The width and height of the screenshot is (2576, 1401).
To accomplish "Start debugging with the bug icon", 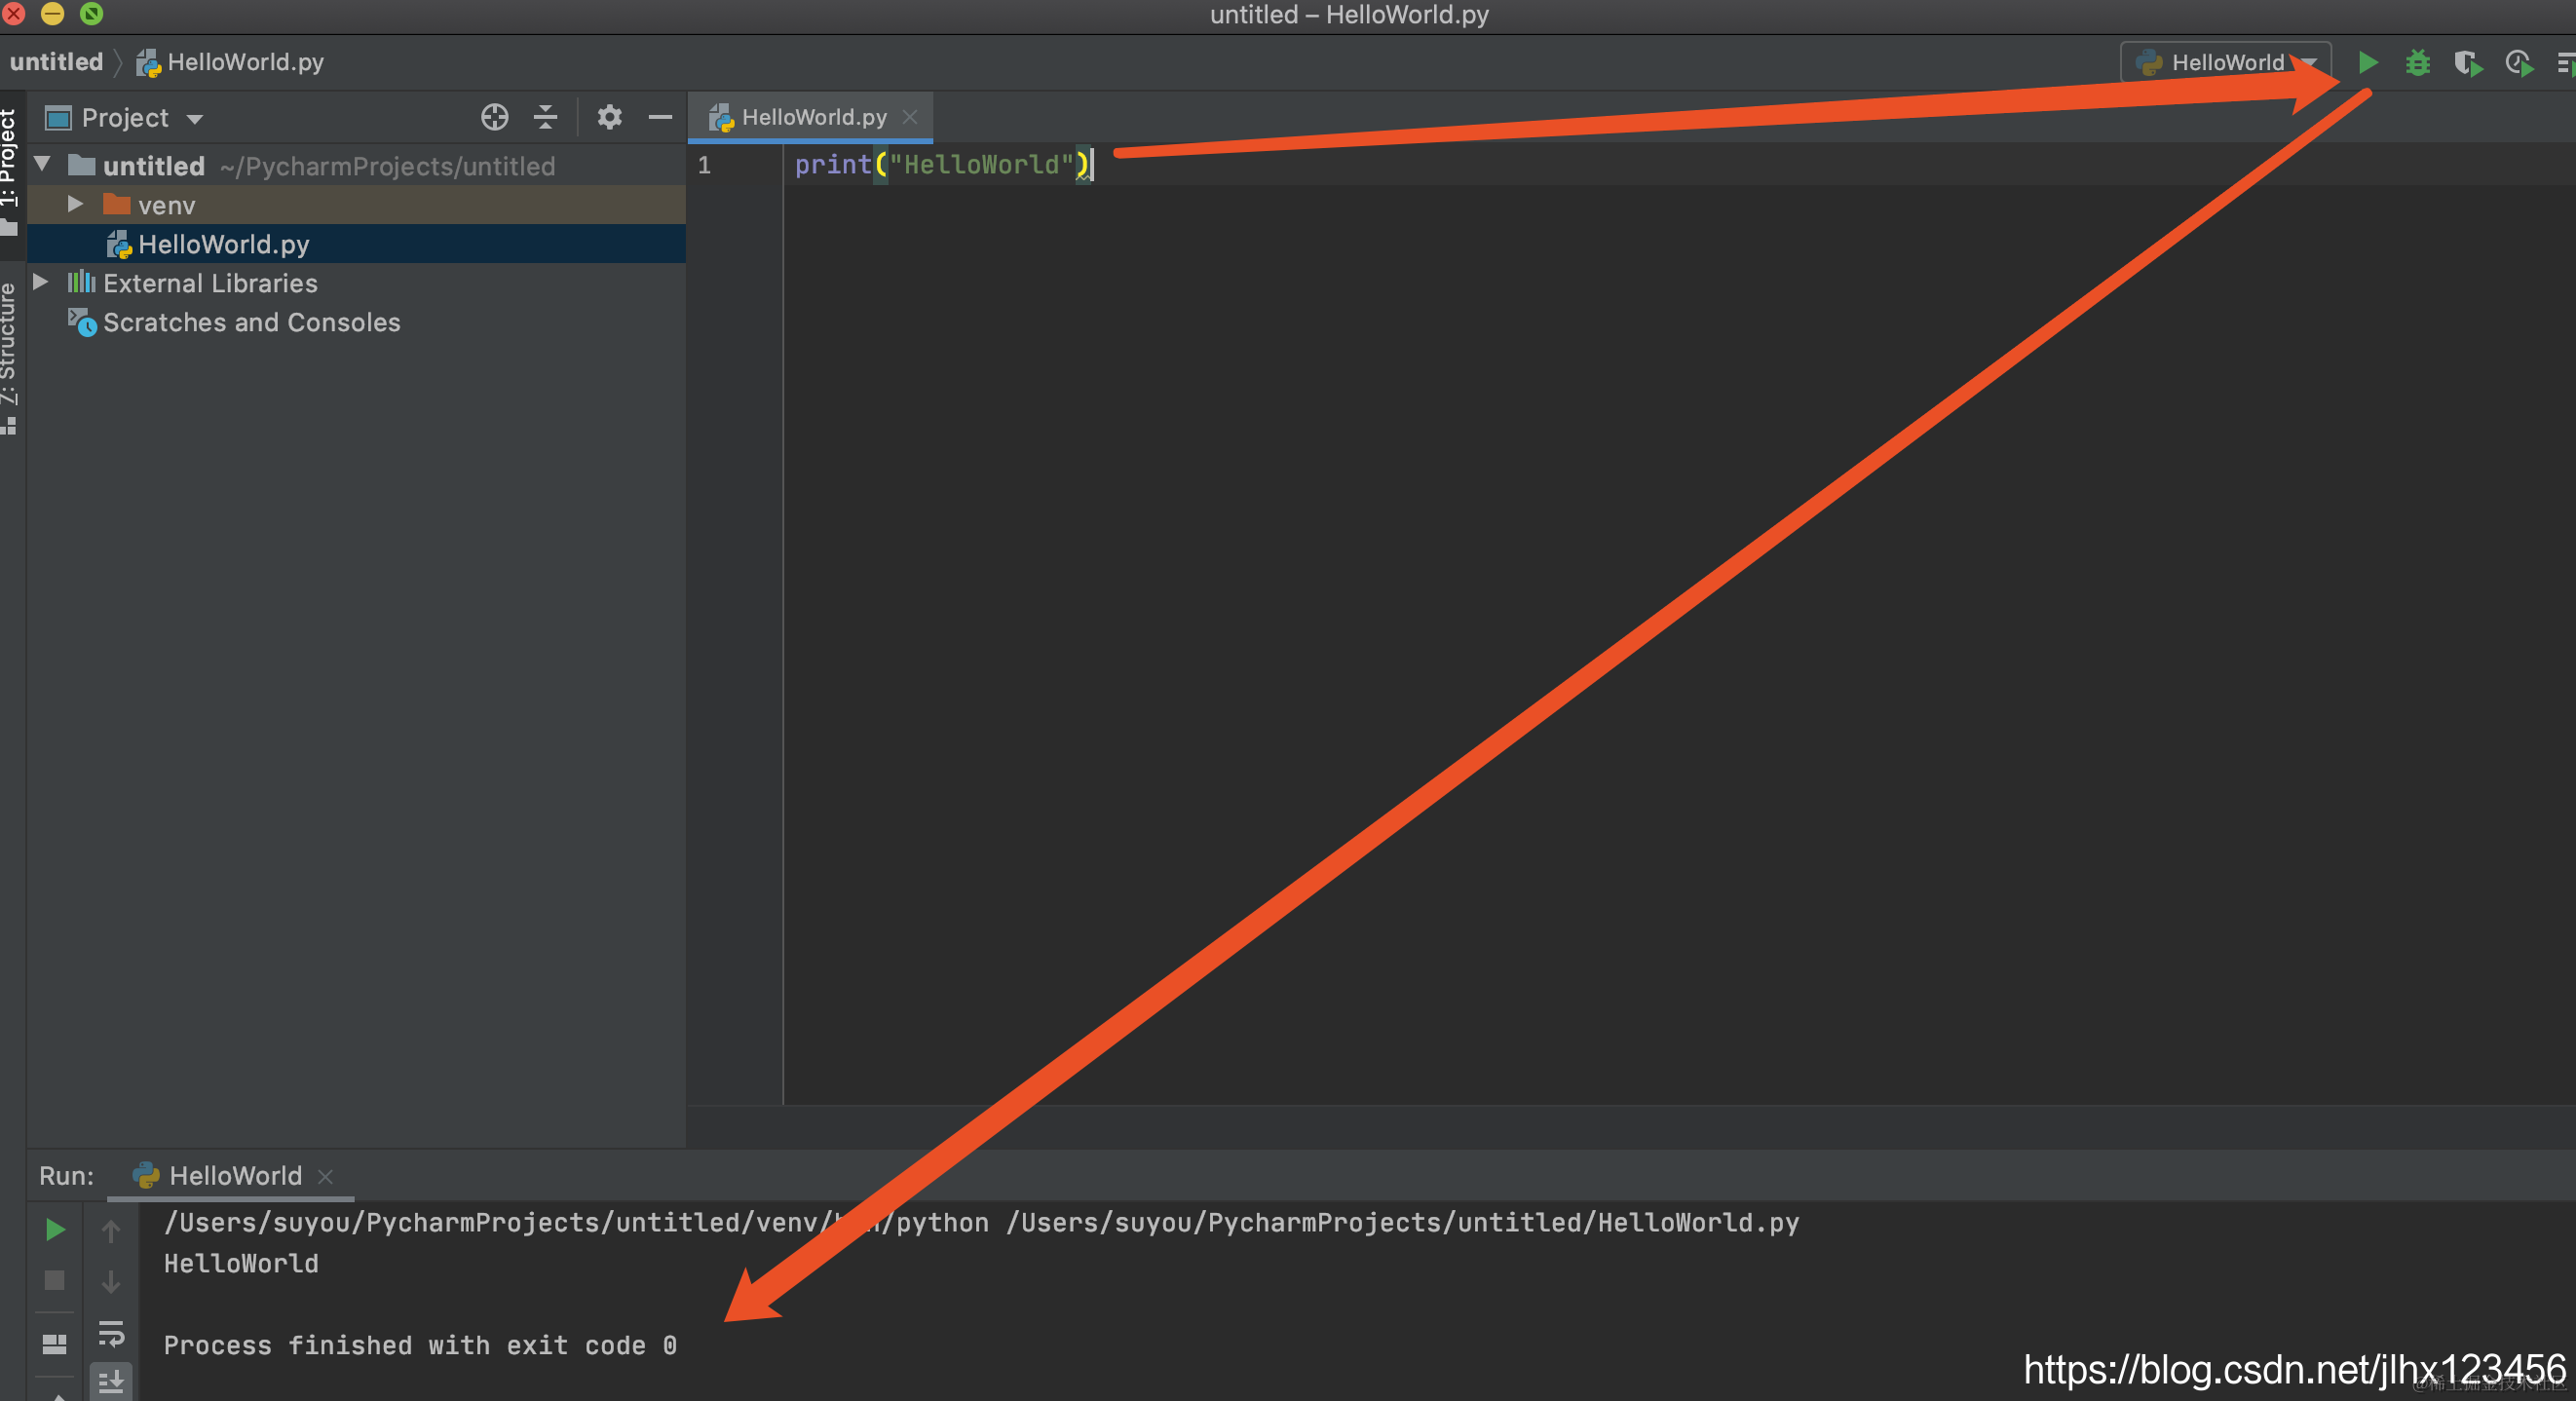I will coord(2417,63).
